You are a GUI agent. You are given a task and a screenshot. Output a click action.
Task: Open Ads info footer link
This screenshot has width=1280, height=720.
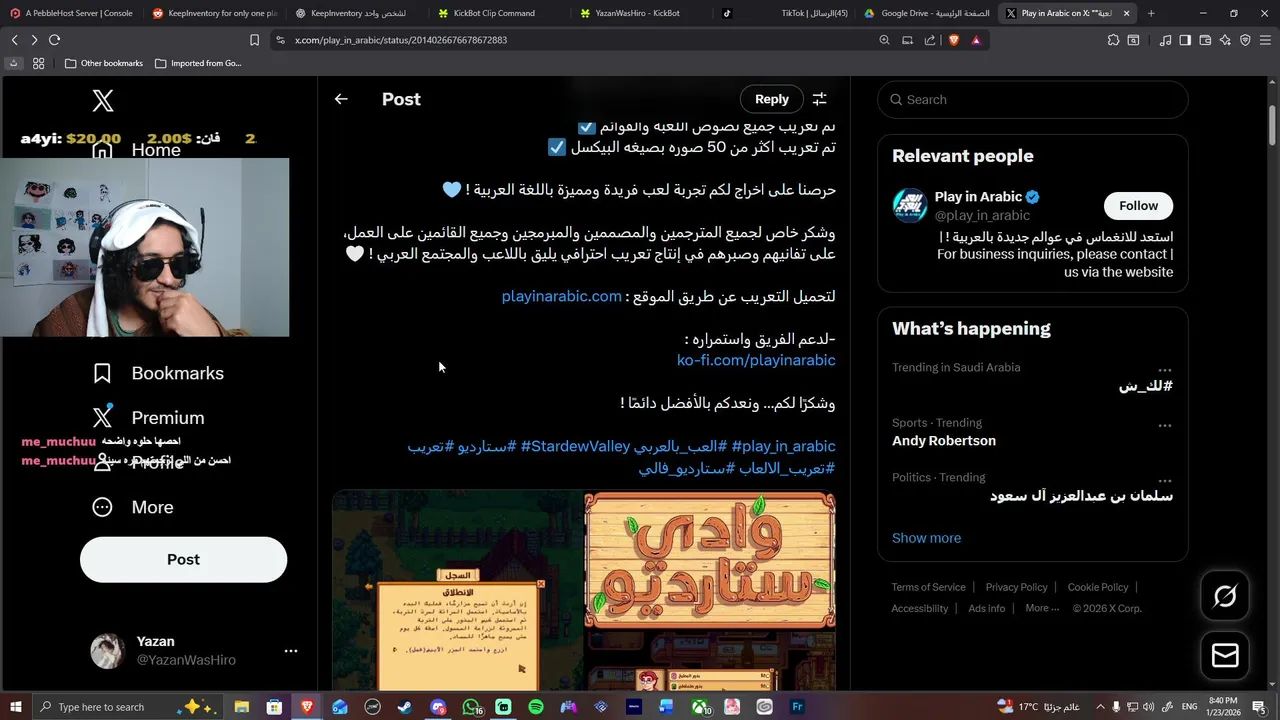986,608
